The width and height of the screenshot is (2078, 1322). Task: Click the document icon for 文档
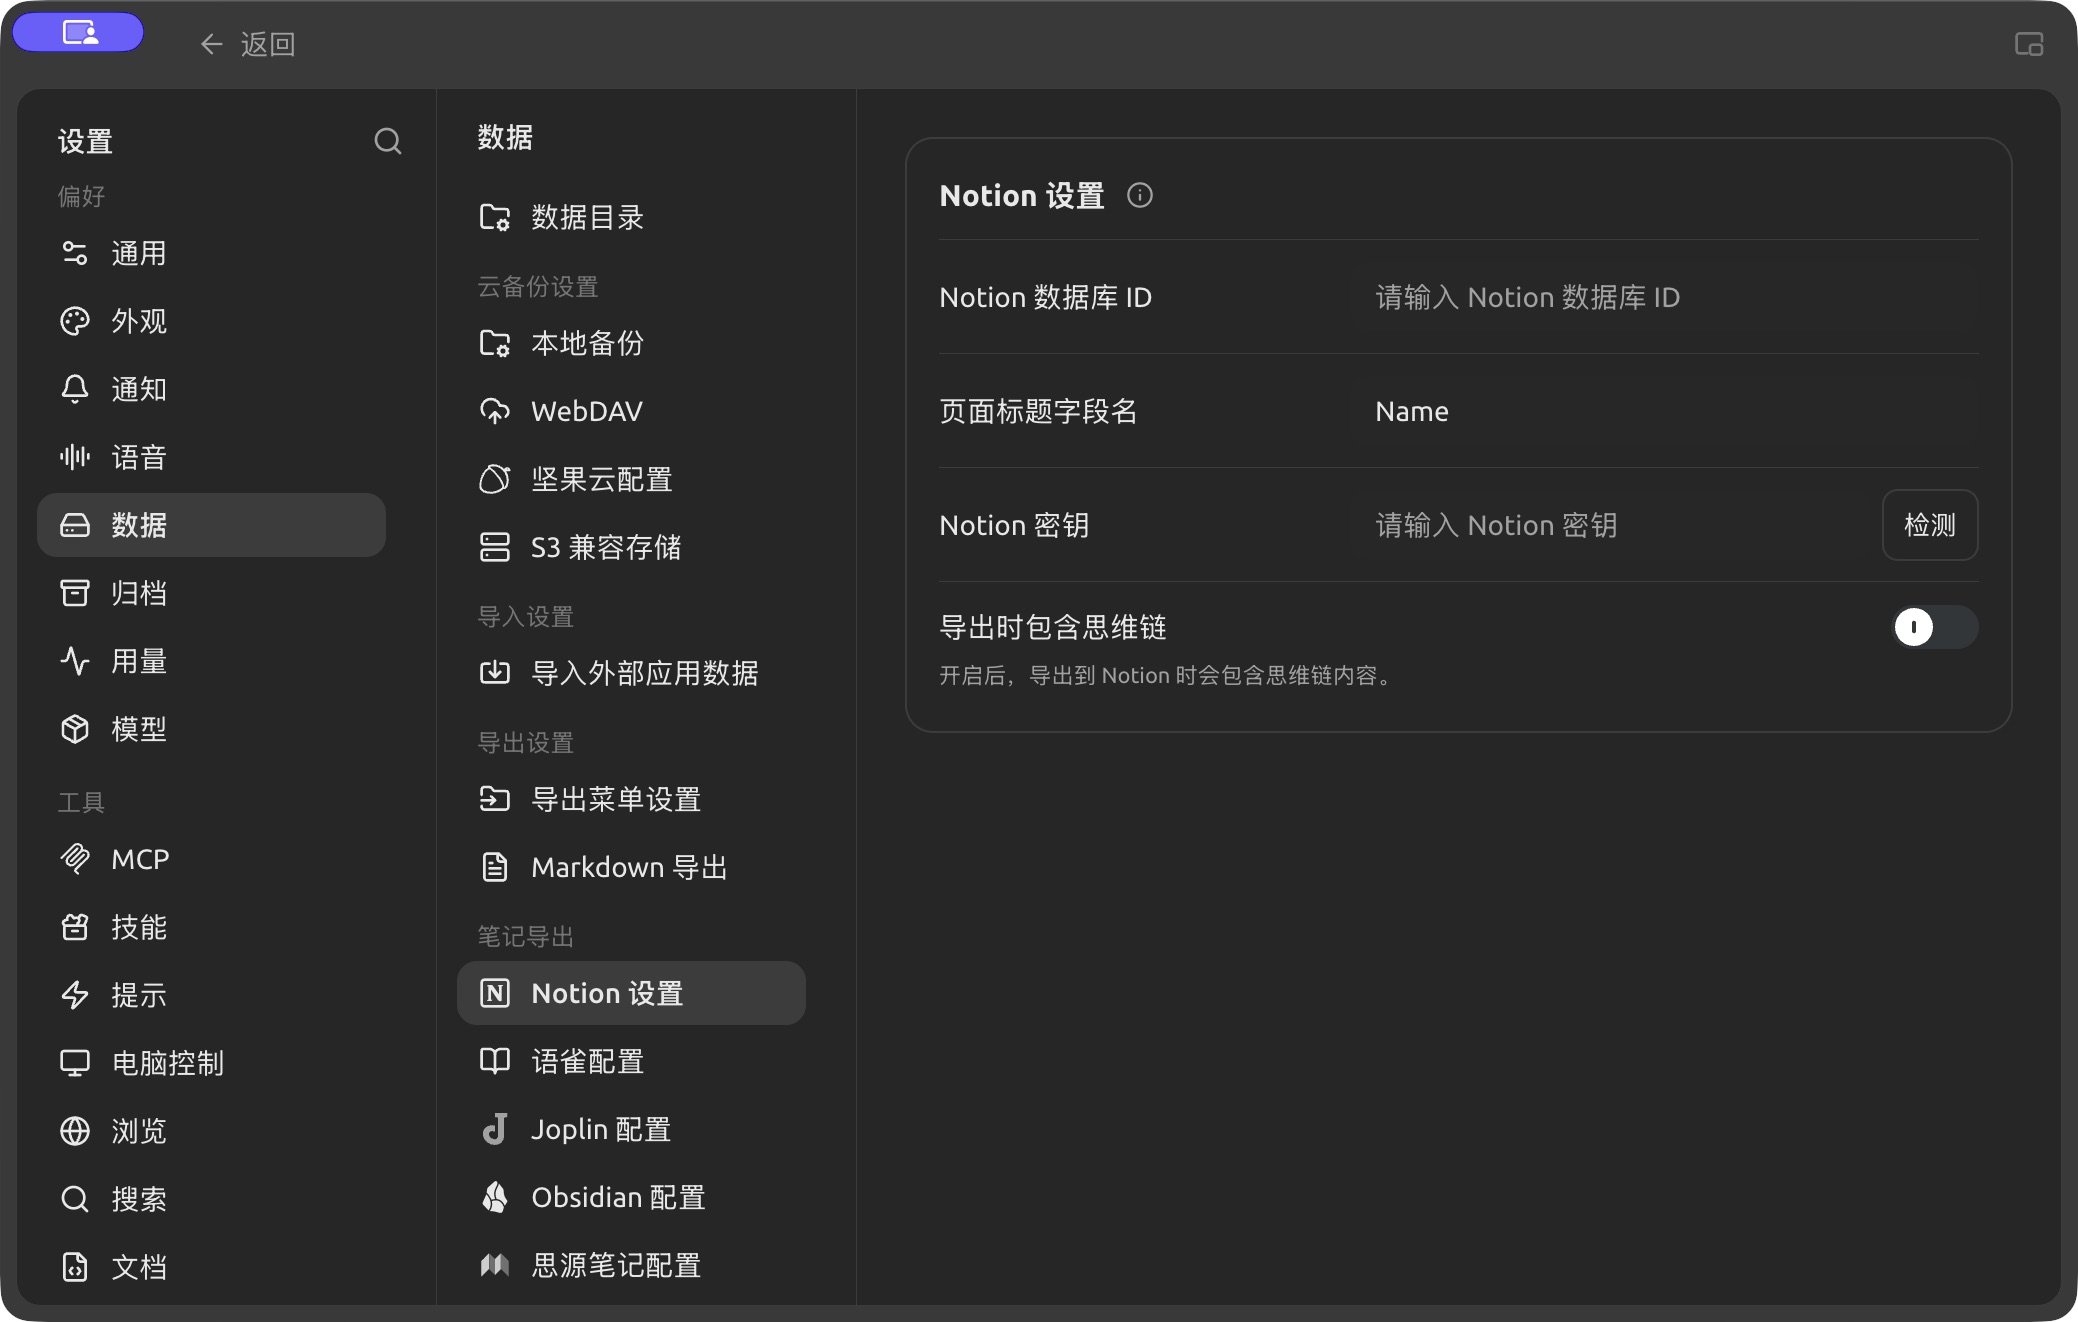click(x=75, y=1267)
